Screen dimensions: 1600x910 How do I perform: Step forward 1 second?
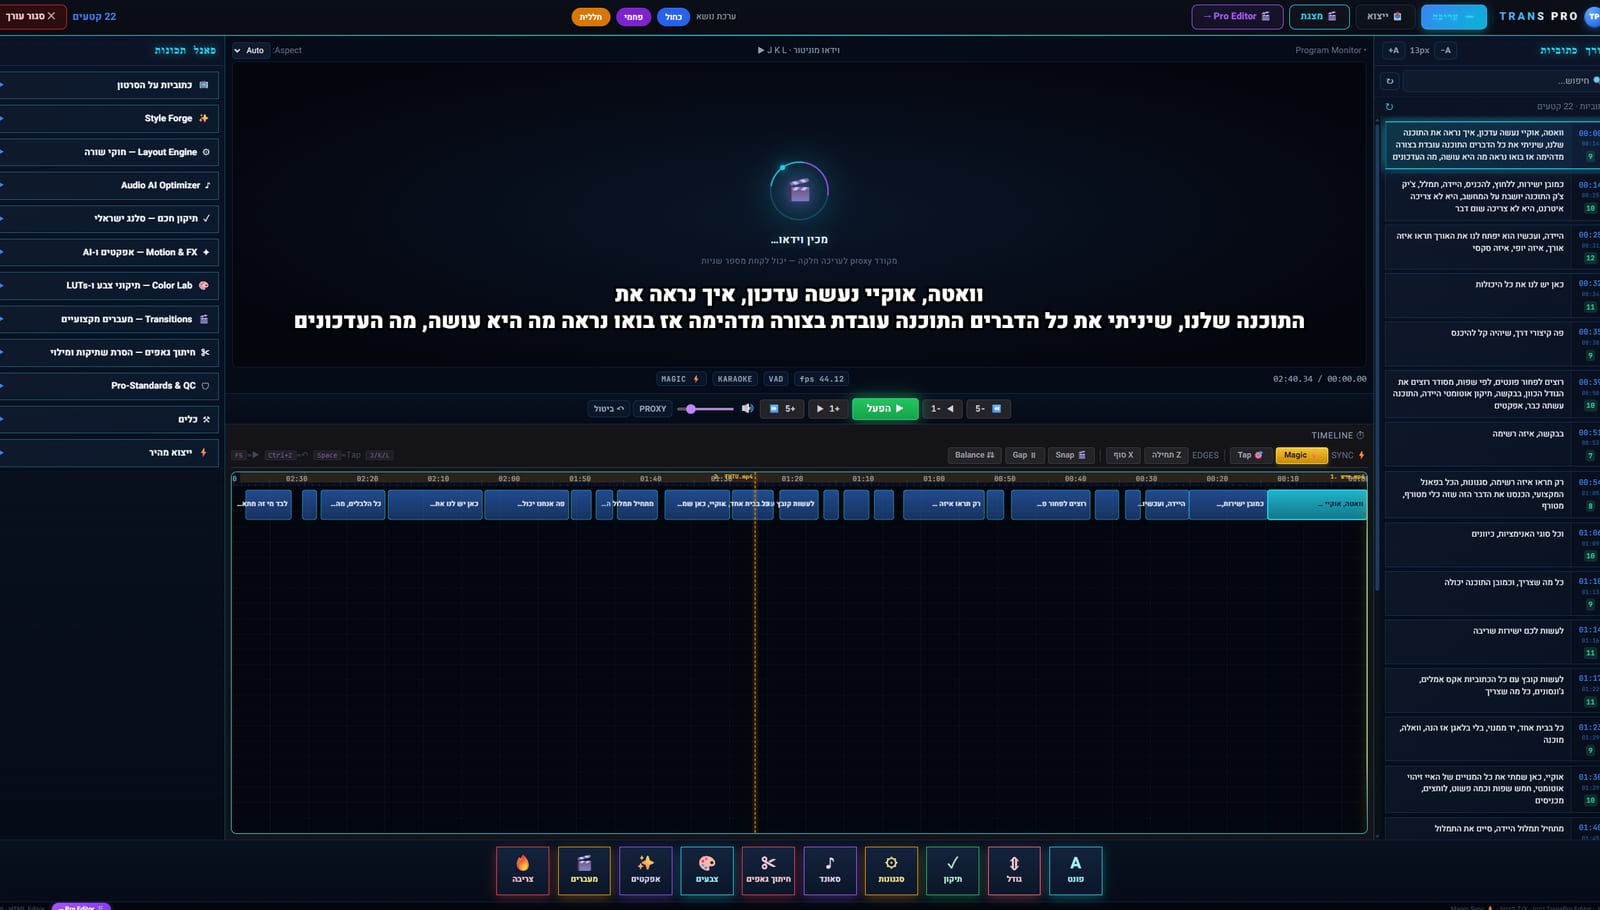(x=828, y=408)
